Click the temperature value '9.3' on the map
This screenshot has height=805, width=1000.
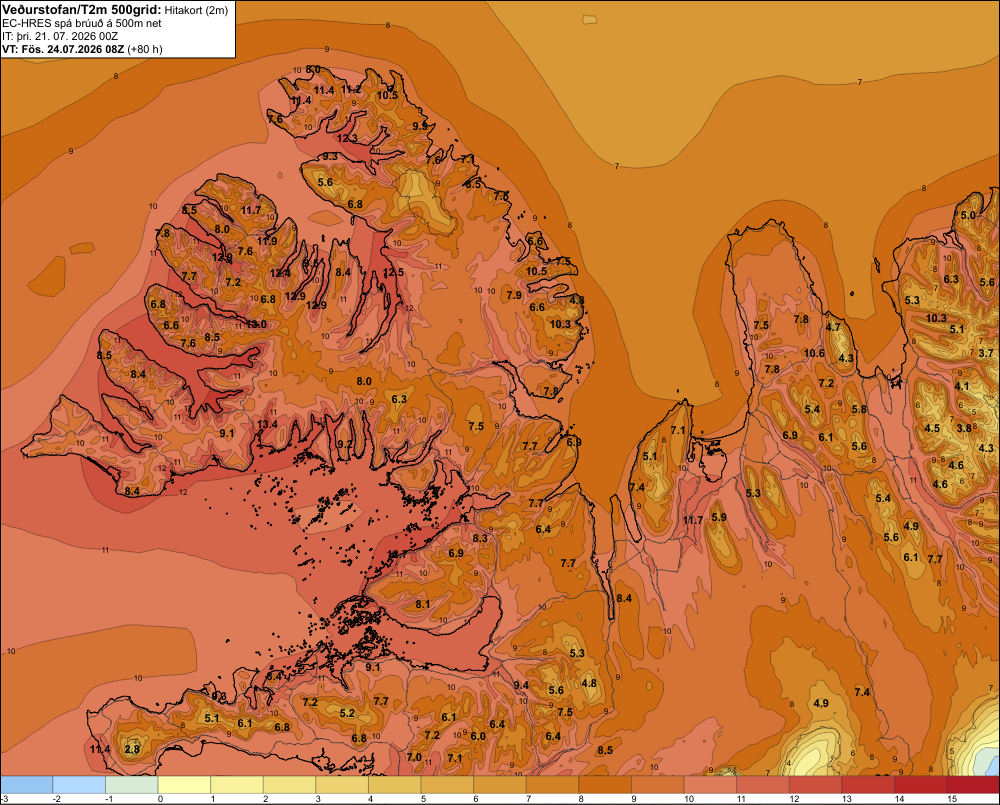pos(330,156)
